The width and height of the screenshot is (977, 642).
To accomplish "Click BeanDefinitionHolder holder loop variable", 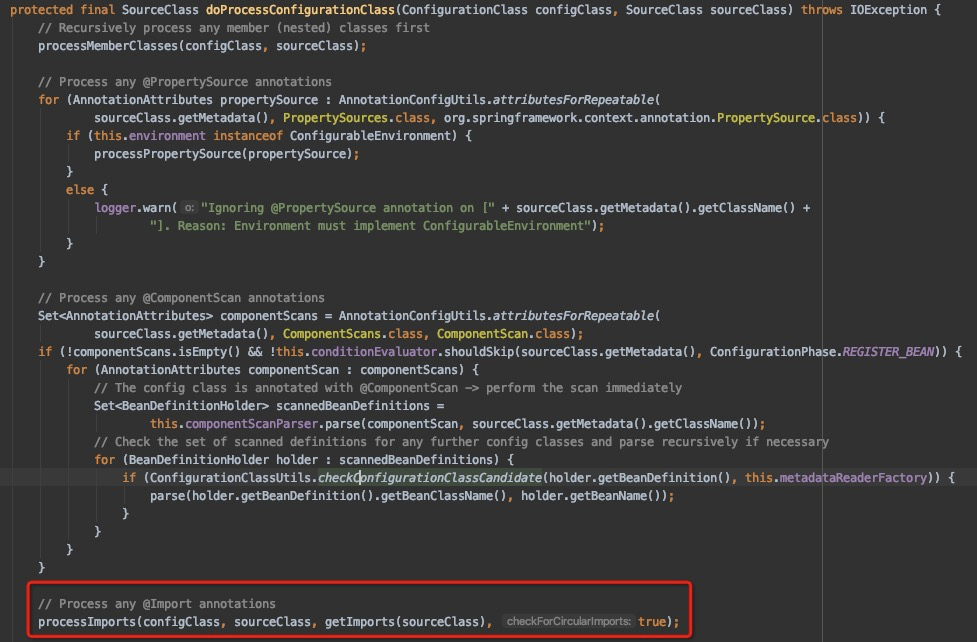I will 223,461.
